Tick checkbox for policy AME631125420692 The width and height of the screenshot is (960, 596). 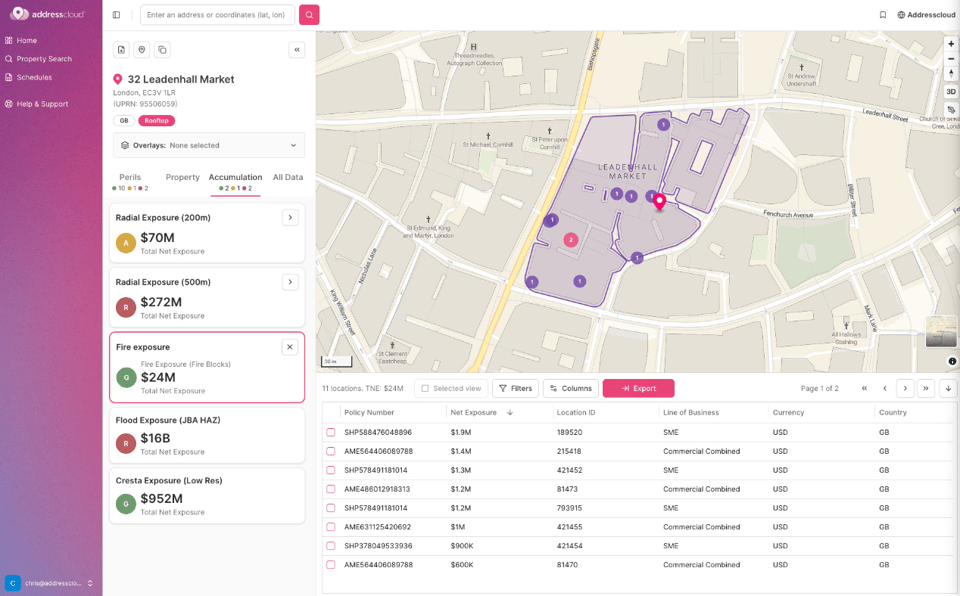coord(331,527)
